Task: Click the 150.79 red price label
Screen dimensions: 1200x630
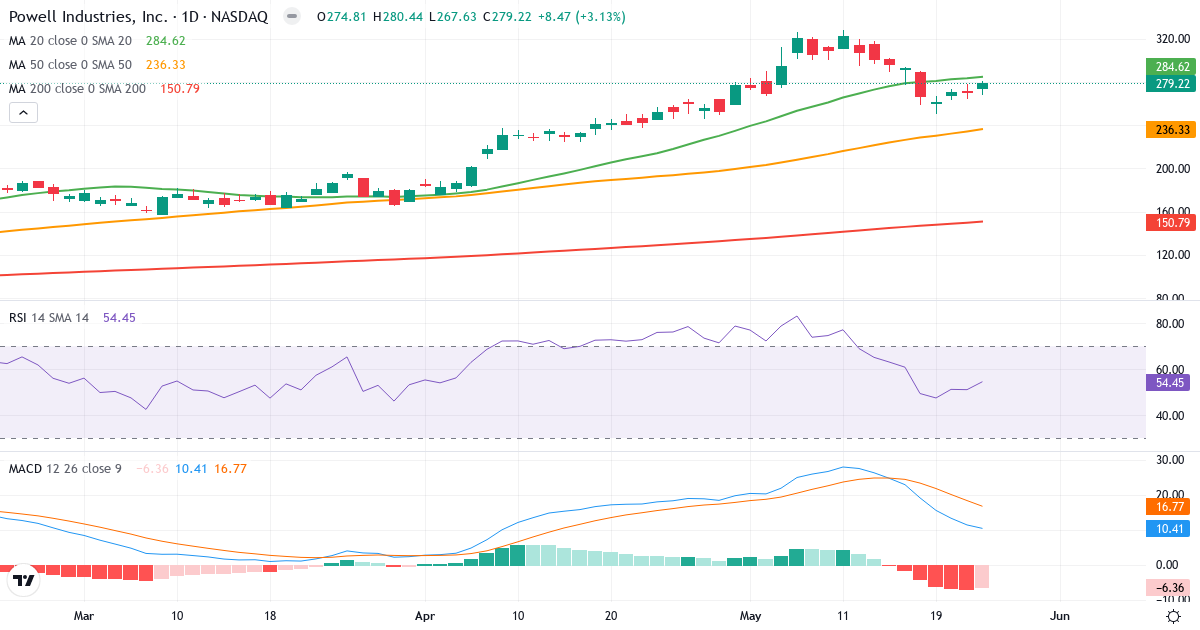Action: (x=1170, y=222)
